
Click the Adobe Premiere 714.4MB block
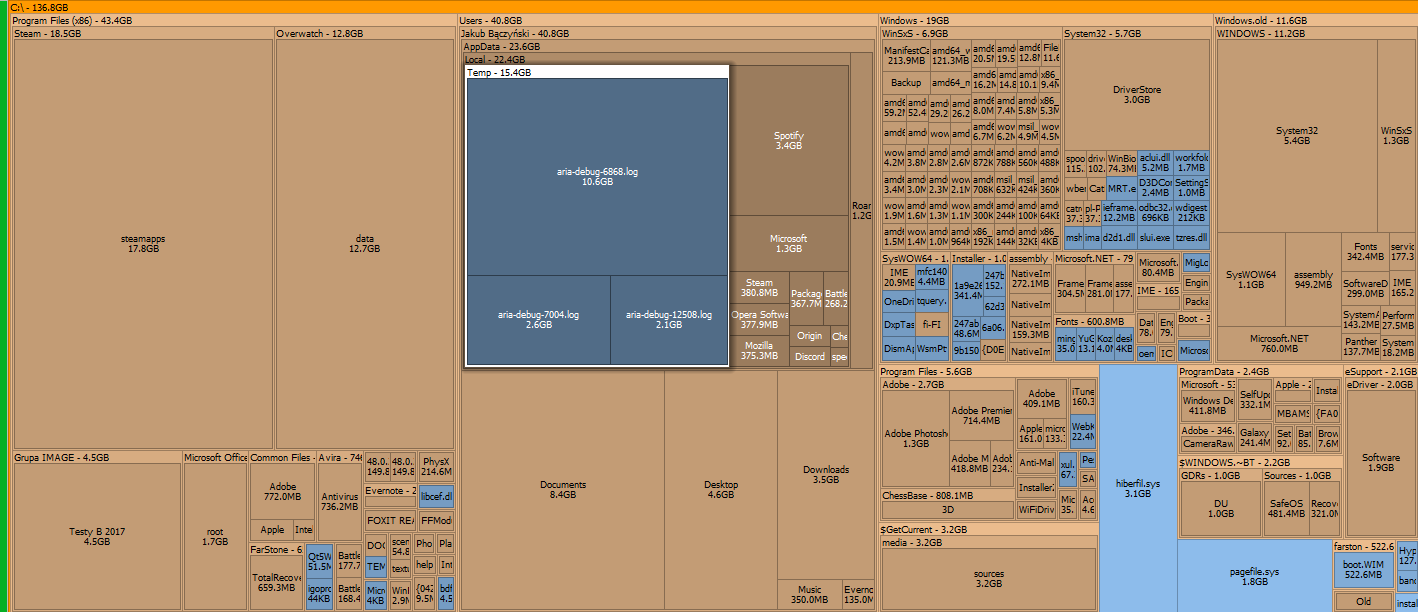coord(982,415)
